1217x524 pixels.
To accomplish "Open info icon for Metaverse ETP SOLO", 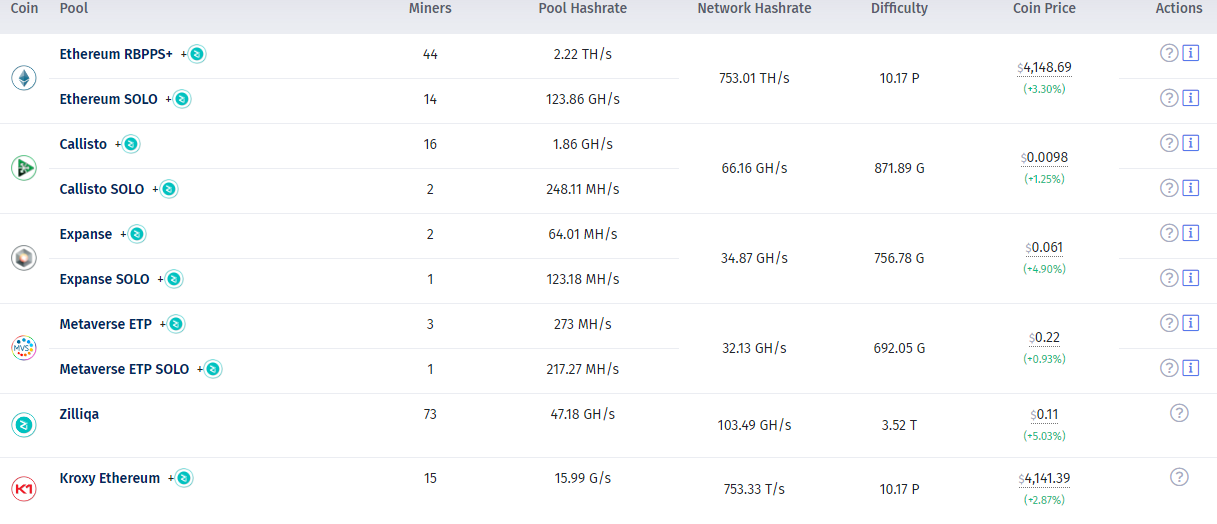I will (x=1190, y=368).
